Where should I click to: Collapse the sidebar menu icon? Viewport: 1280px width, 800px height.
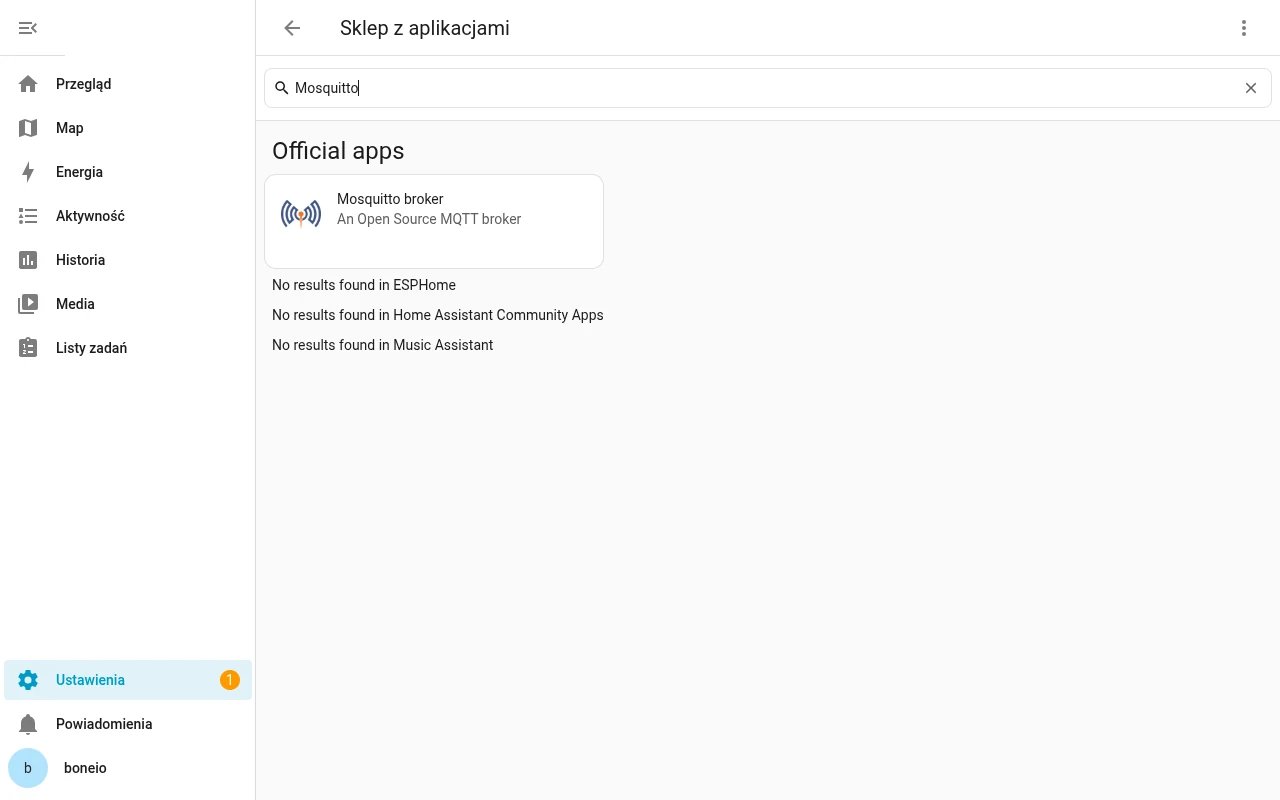28,28
